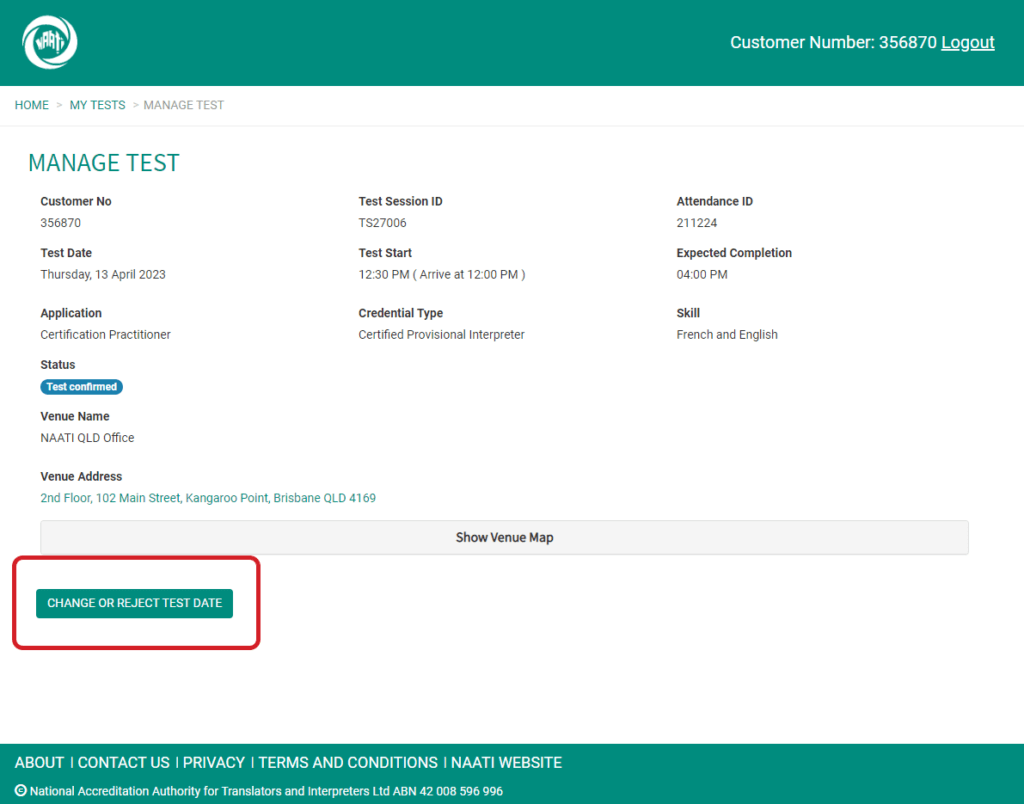This screenshot has width=1024, height=804.
Task: Click the NAATI logo in the header
Action: pos(50,43)
